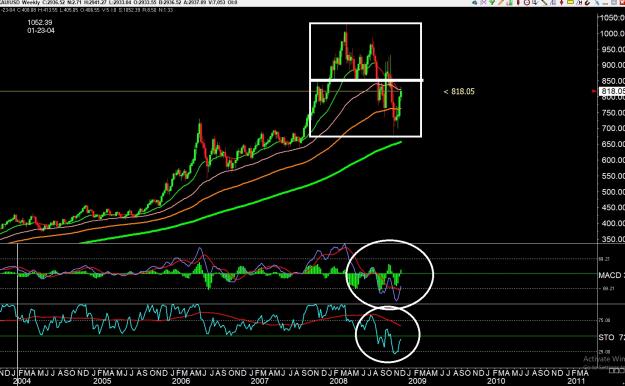This screenshot has width=625, height=386.
Task: Click the 950.00 price axis label
Action: pos(612,49)
